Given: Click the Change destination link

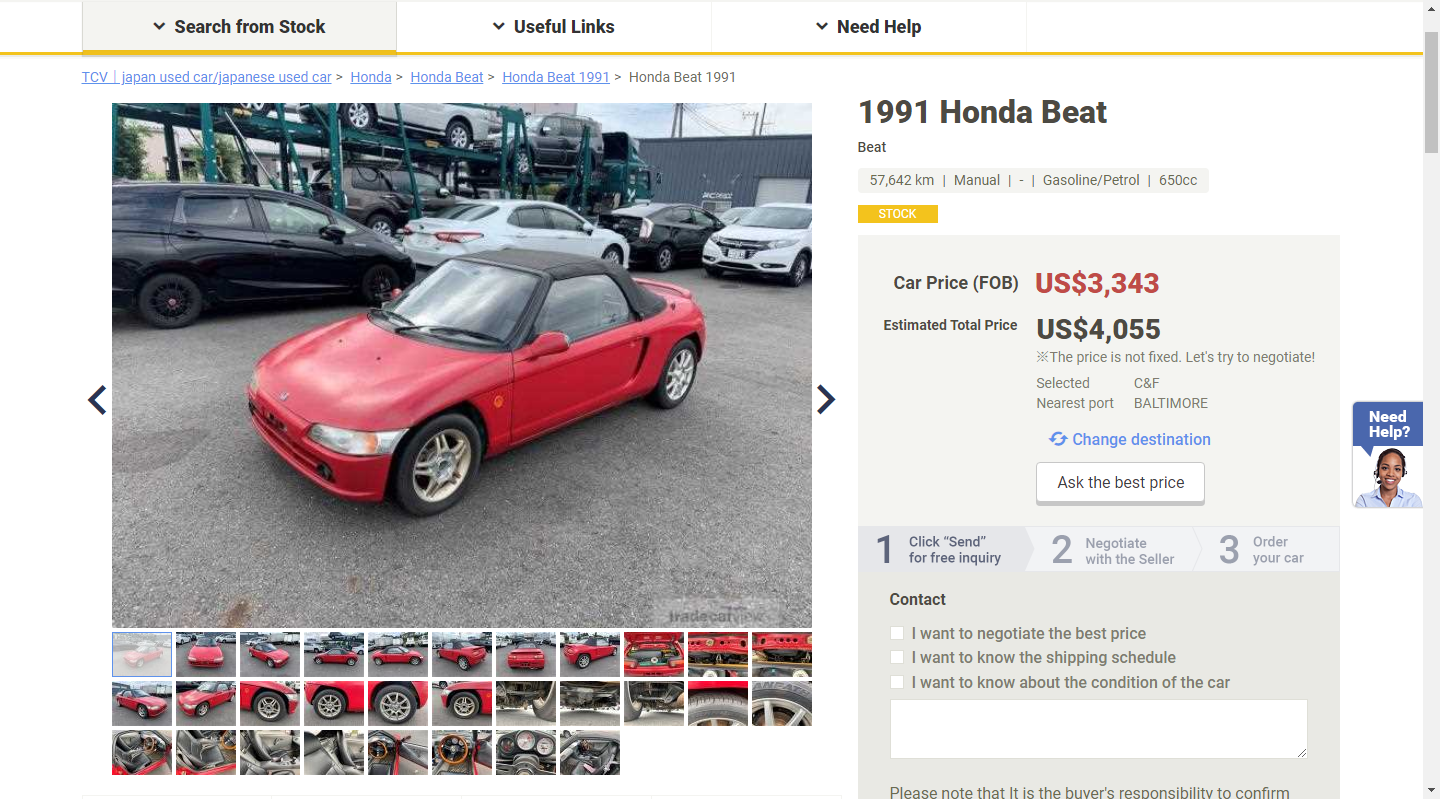Looking at the screenshot, I should pyautogui.click(x=1141, y=439).
